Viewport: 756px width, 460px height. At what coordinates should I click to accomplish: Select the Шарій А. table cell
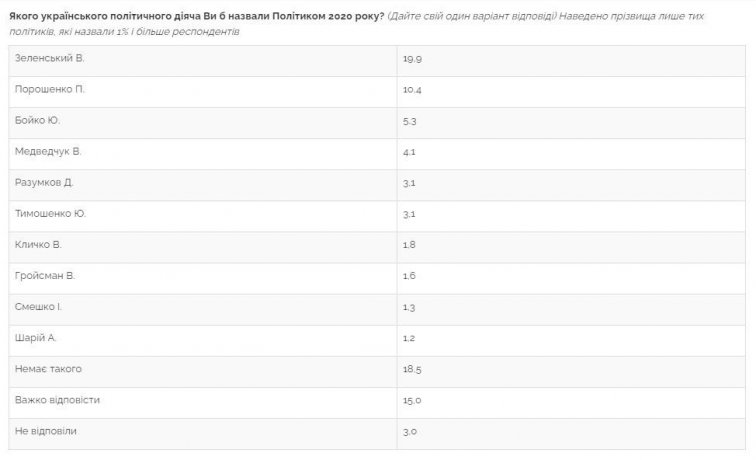coord(37,338)
